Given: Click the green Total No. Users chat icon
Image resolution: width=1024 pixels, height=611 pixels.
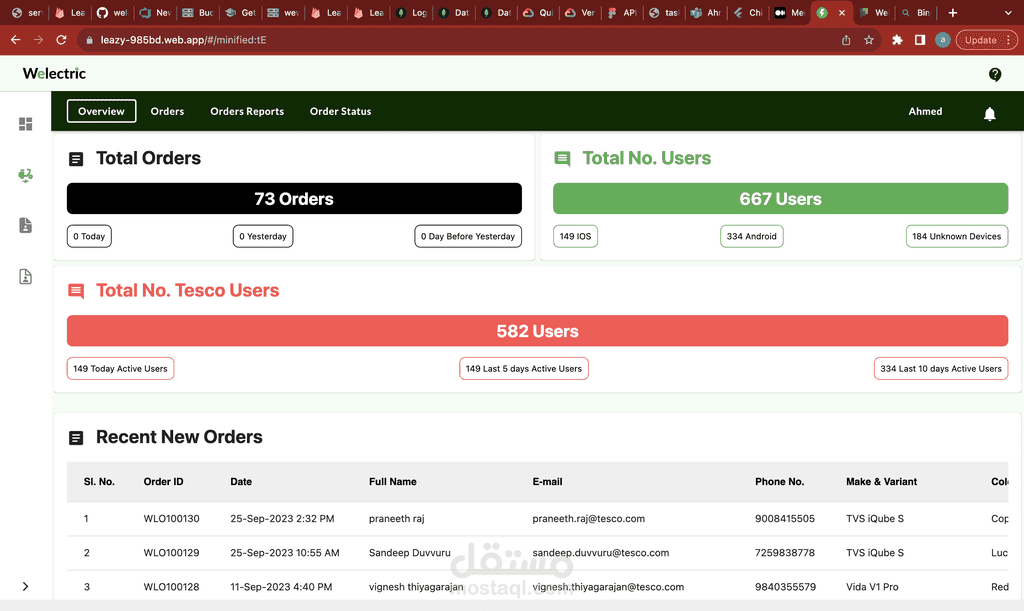Looking at the screenshot, I should click(x=562, y=159).
